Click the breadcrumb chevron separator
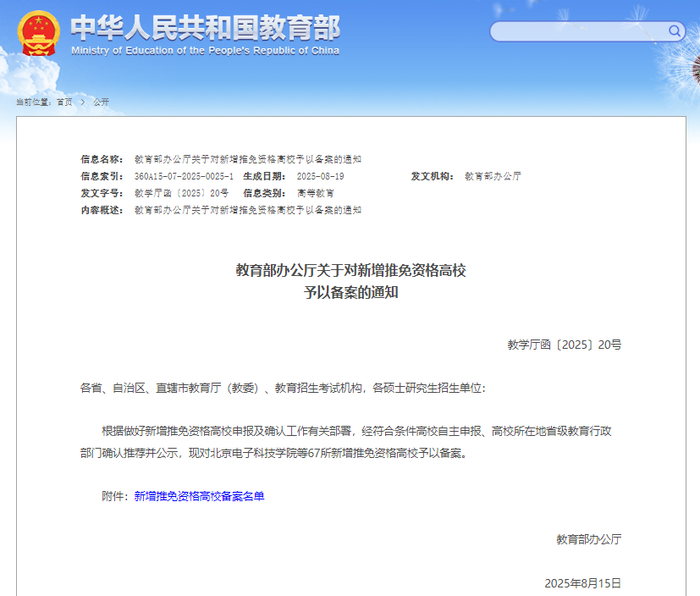 (x=83, y=102)
